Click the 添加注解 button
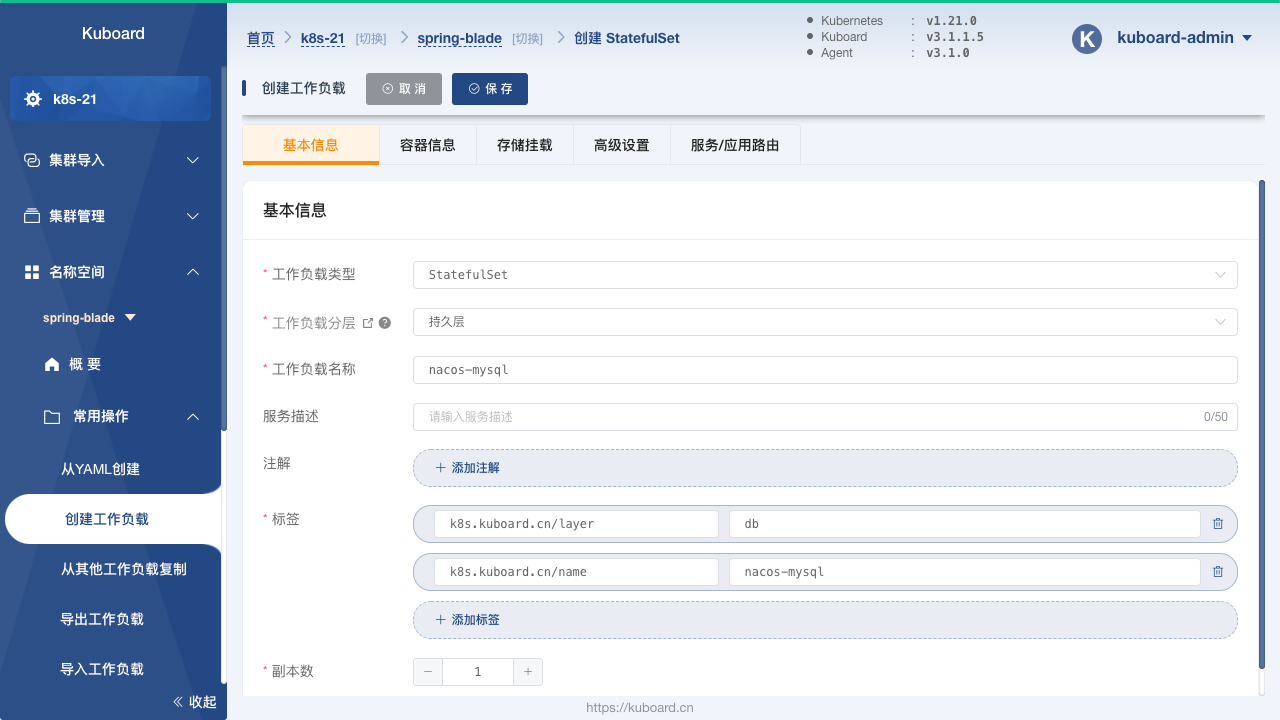 click(x=825, y=468)
